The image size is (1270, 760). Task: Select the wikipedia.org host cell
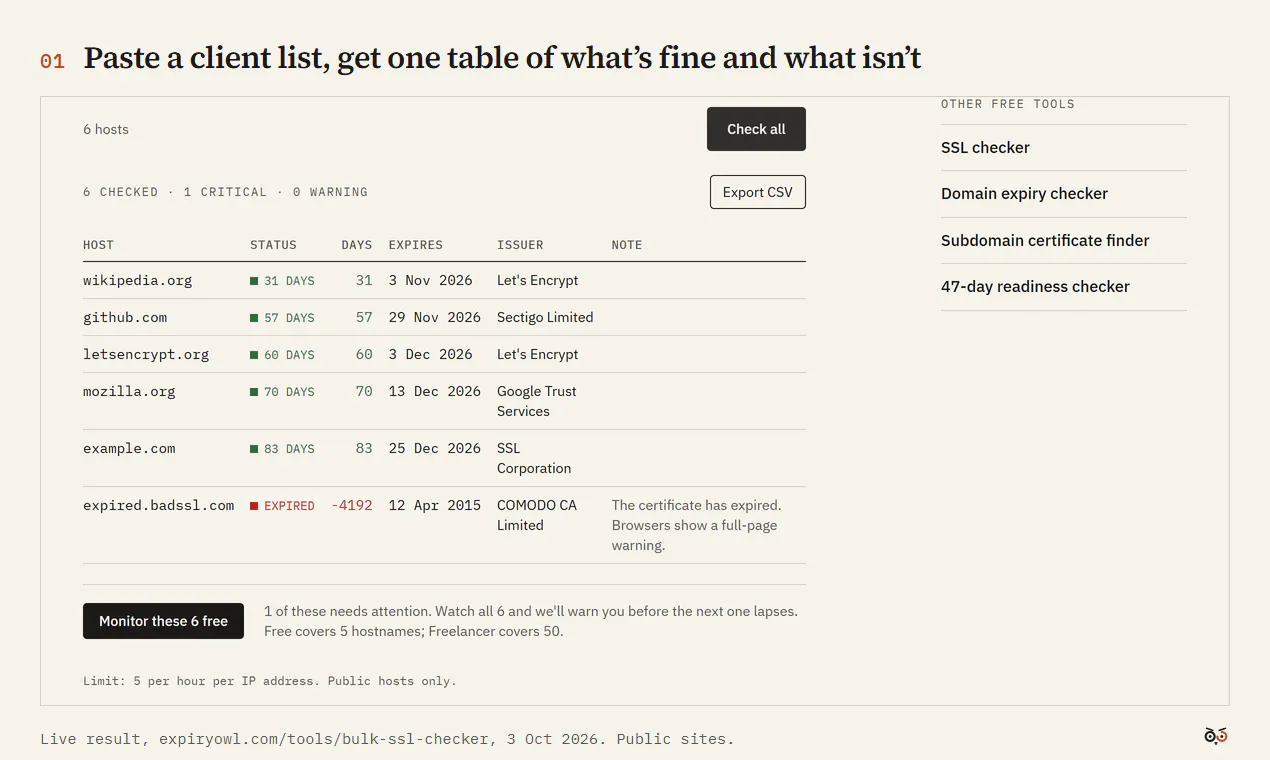[137, 280]
